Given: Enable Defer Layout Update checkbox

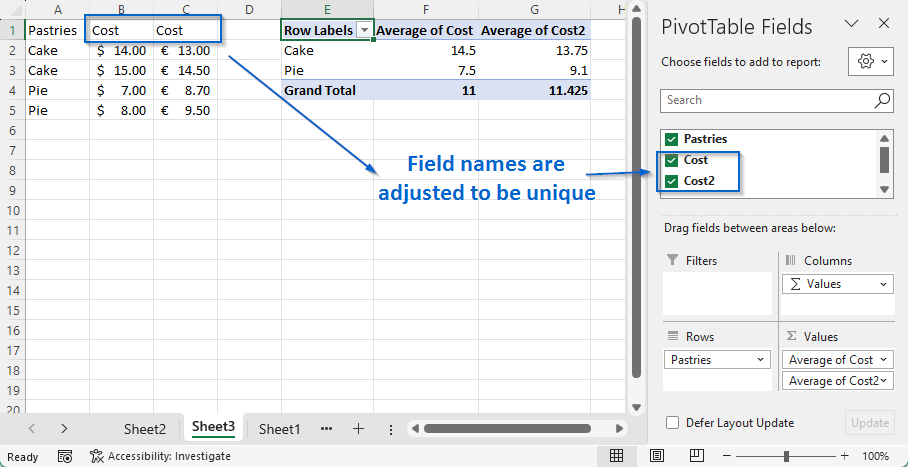Looking at the screenshot, I should 672,423.
